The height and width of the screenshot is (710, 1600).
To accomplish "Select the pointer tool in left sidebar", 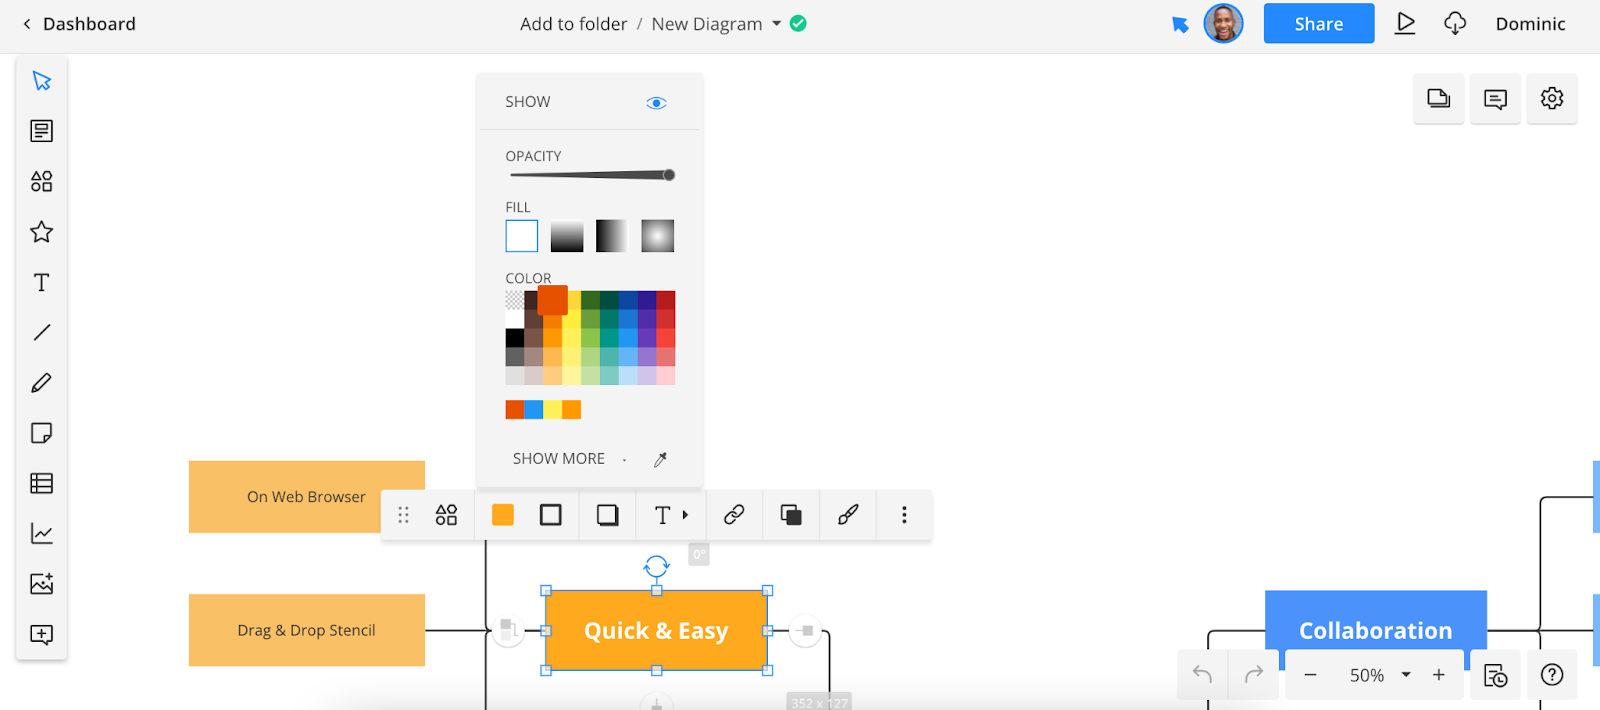I will pos(41,81).
